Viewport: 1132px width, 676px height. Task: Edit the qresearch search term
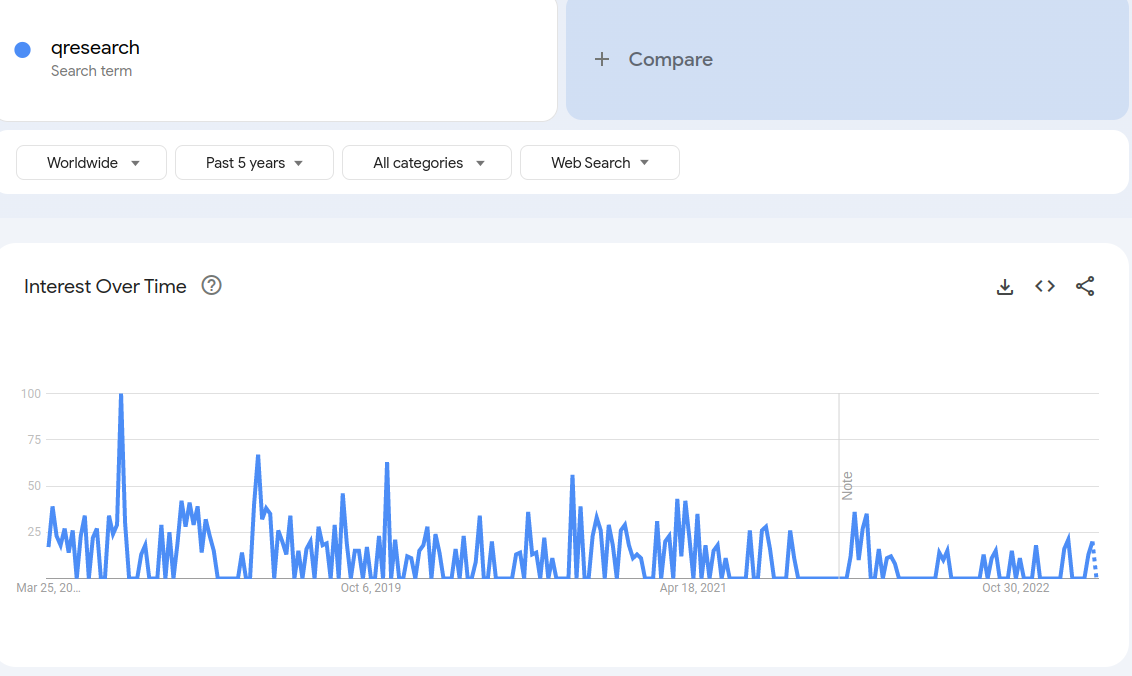95,48
